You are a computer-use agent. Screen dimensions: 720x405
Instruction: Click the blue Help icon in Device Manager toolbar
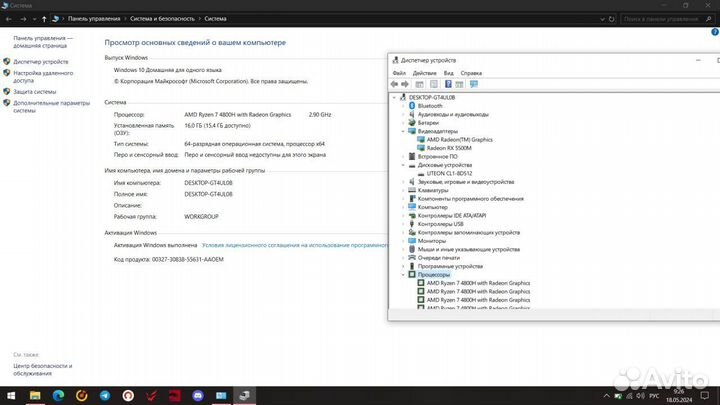(x=448, y=84)
